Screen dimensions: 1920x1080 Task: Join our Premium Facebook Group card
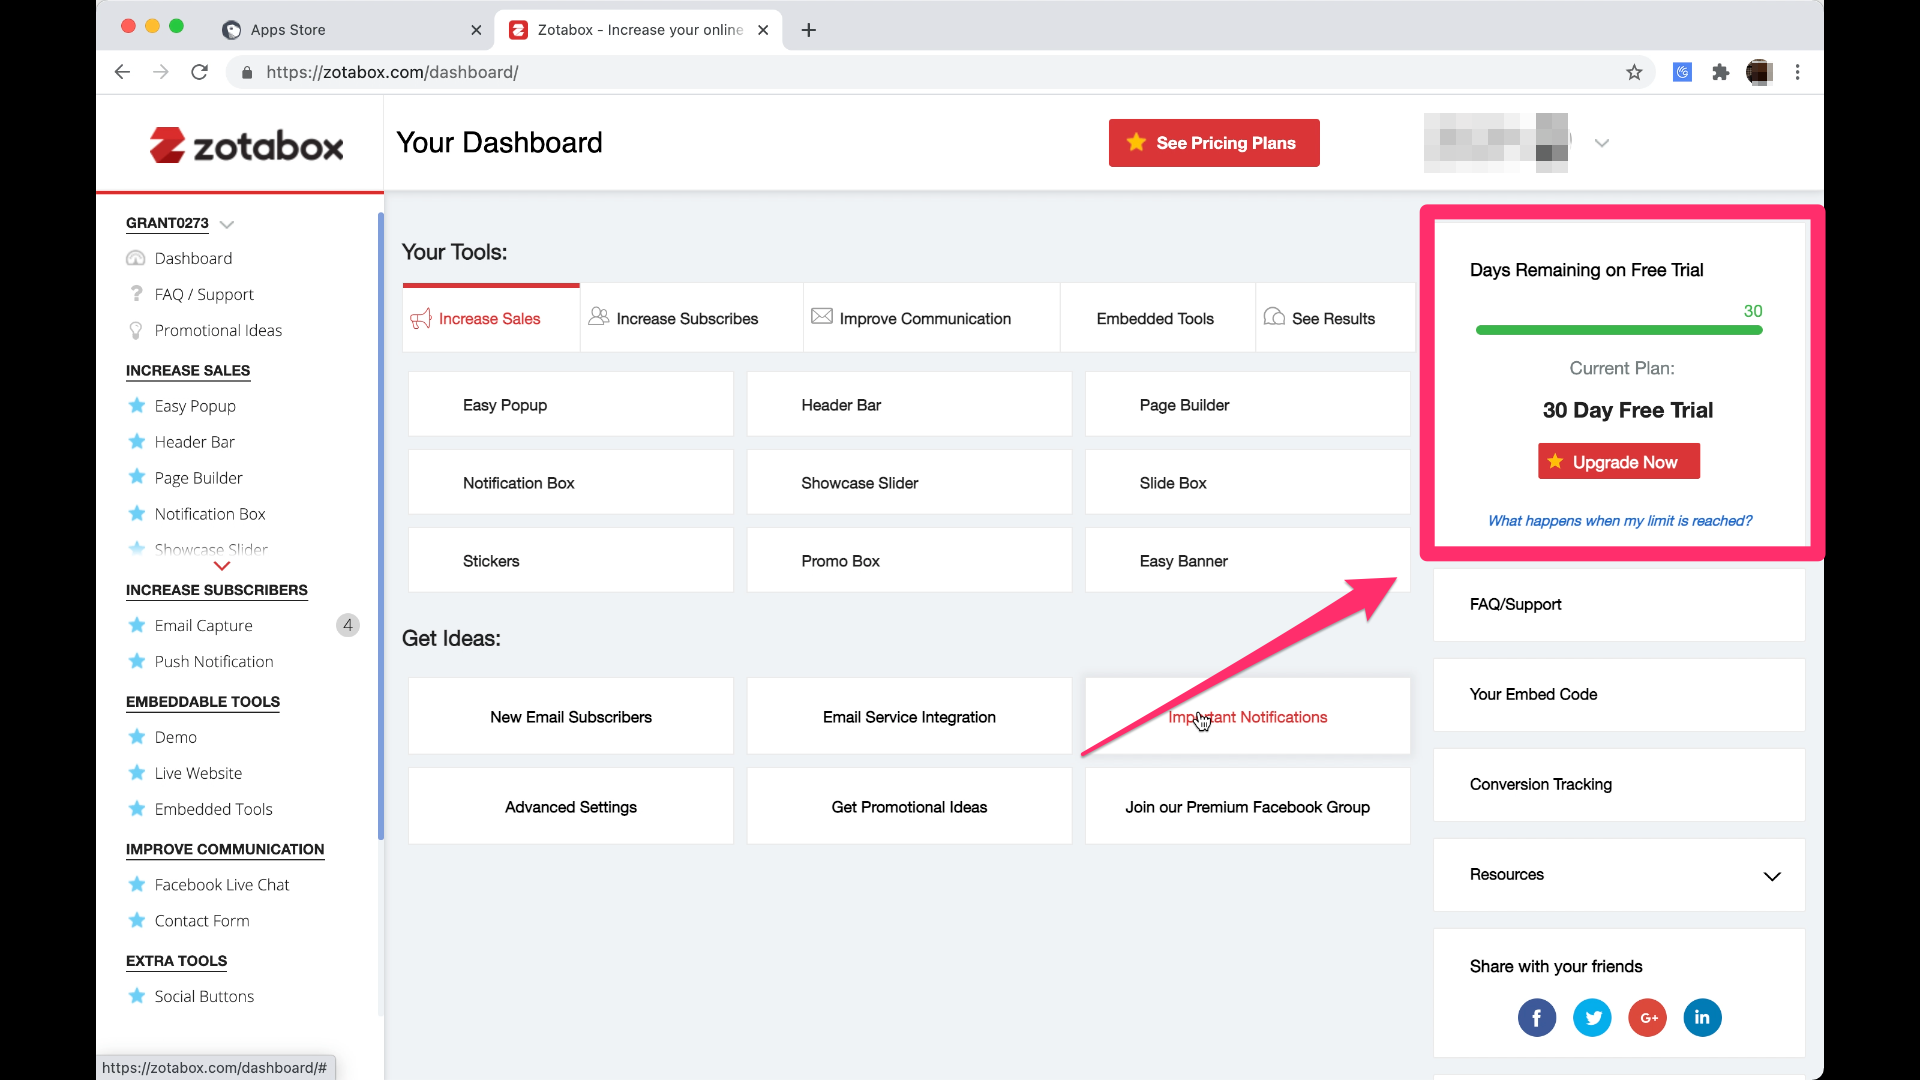tap(1247, 807)
